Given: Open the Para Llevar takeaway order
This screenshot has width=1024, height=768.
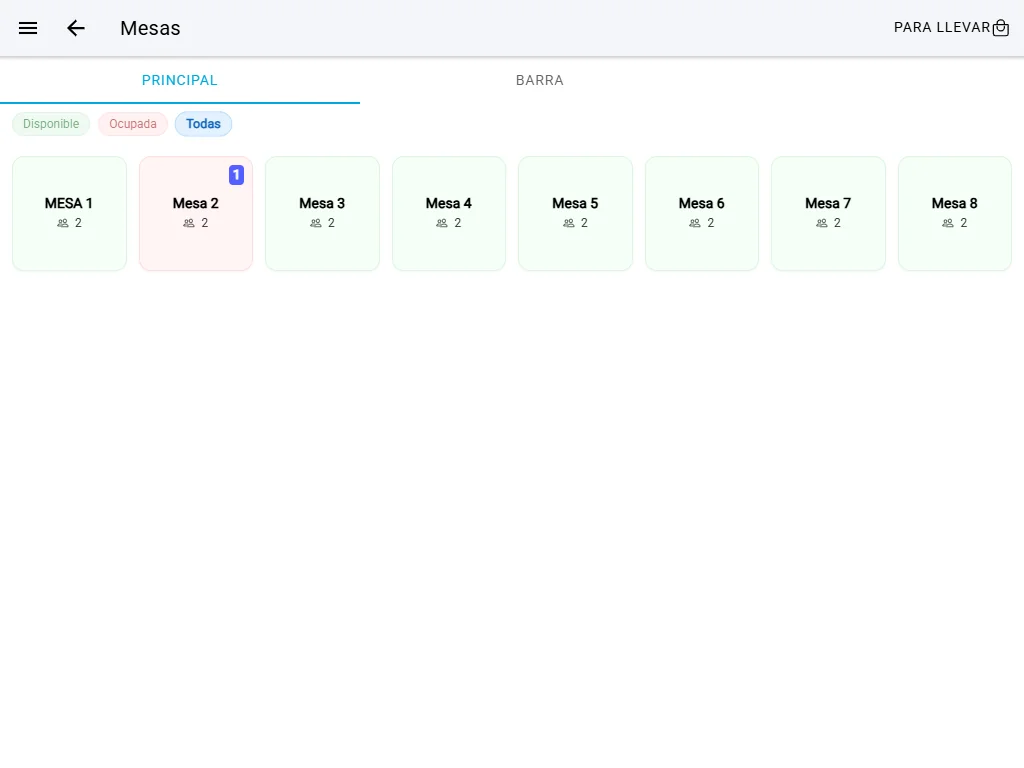Looking at the screenshot, I should (x=951, y=28).
